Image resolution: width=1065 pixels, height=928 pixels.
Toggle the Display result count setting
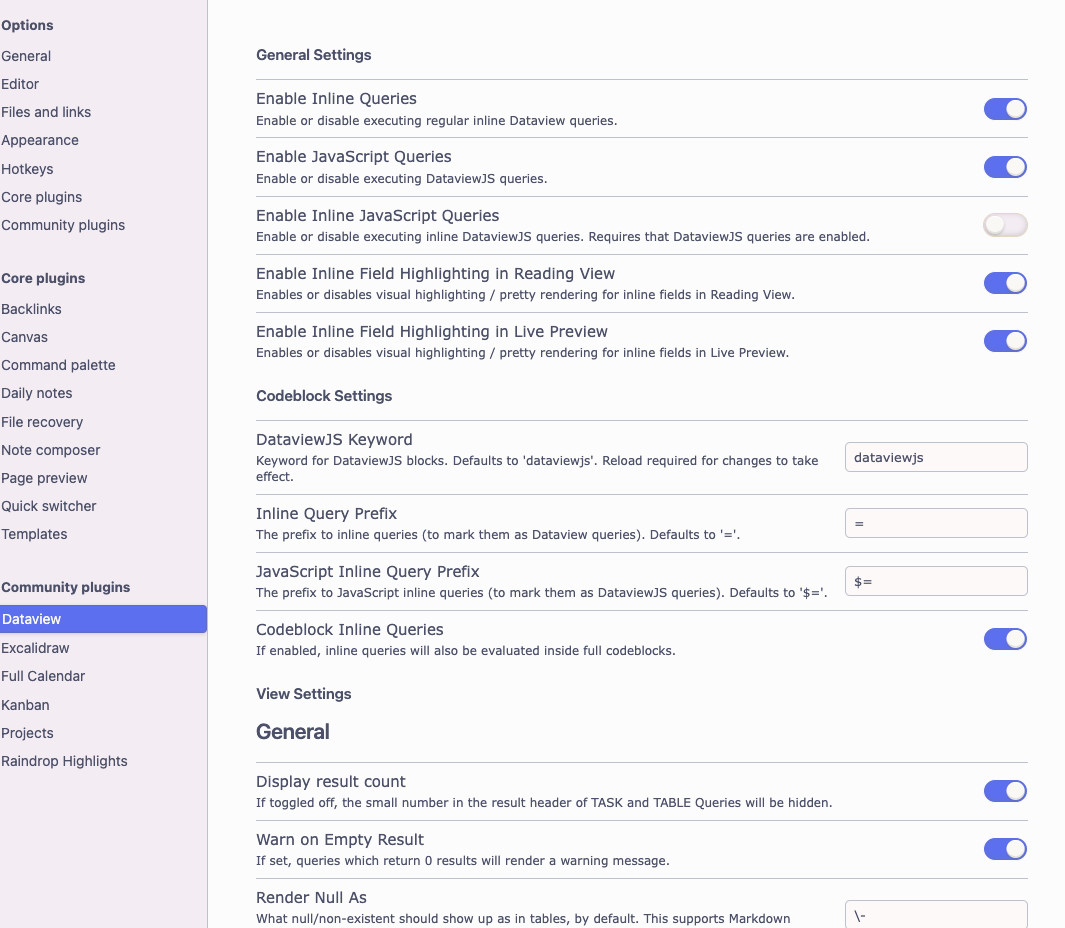(1005, 791)
